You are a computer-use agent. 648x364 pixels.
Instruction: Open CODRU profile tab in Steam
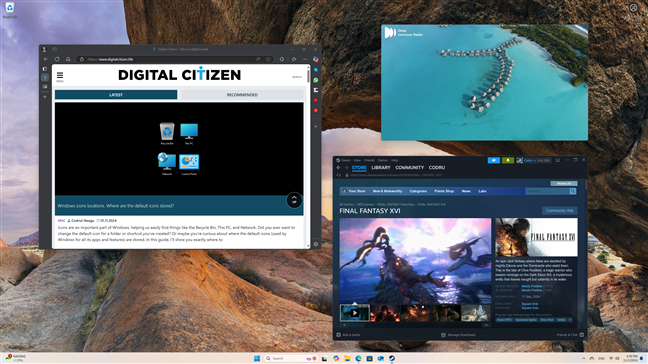click(x=437, y=167)
